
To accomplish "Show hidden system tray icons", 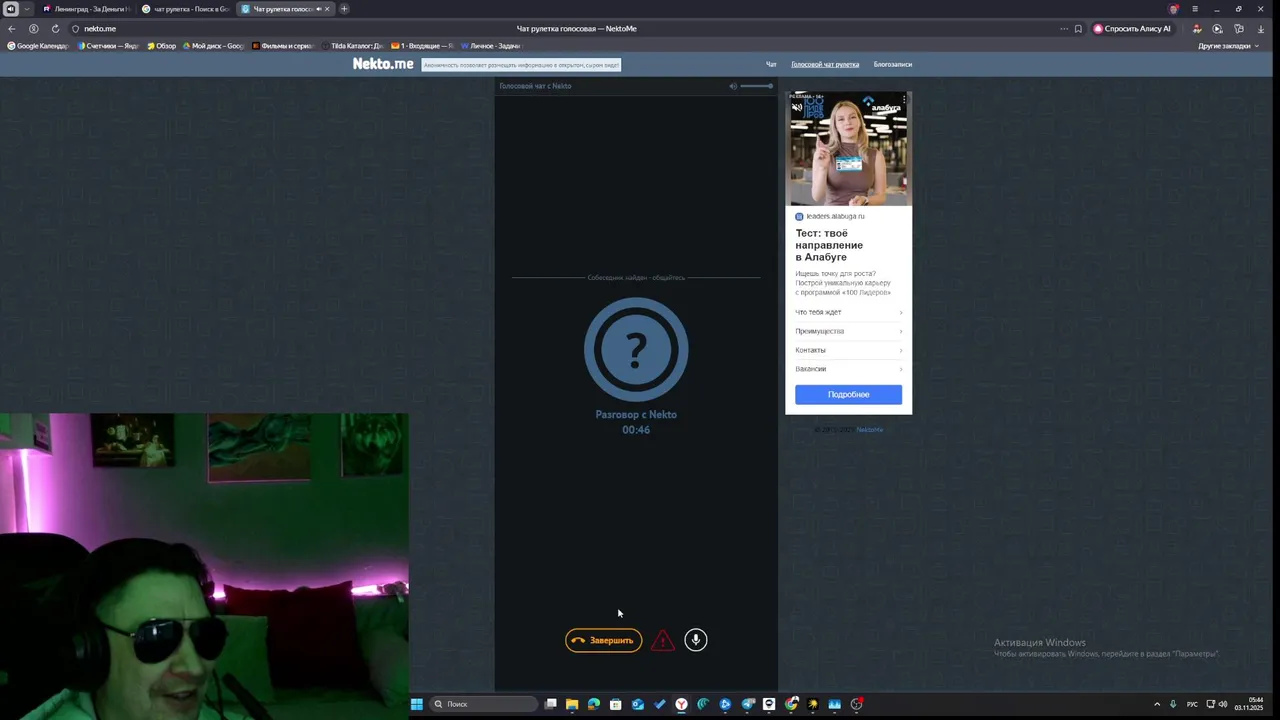I will [1157, 704].
